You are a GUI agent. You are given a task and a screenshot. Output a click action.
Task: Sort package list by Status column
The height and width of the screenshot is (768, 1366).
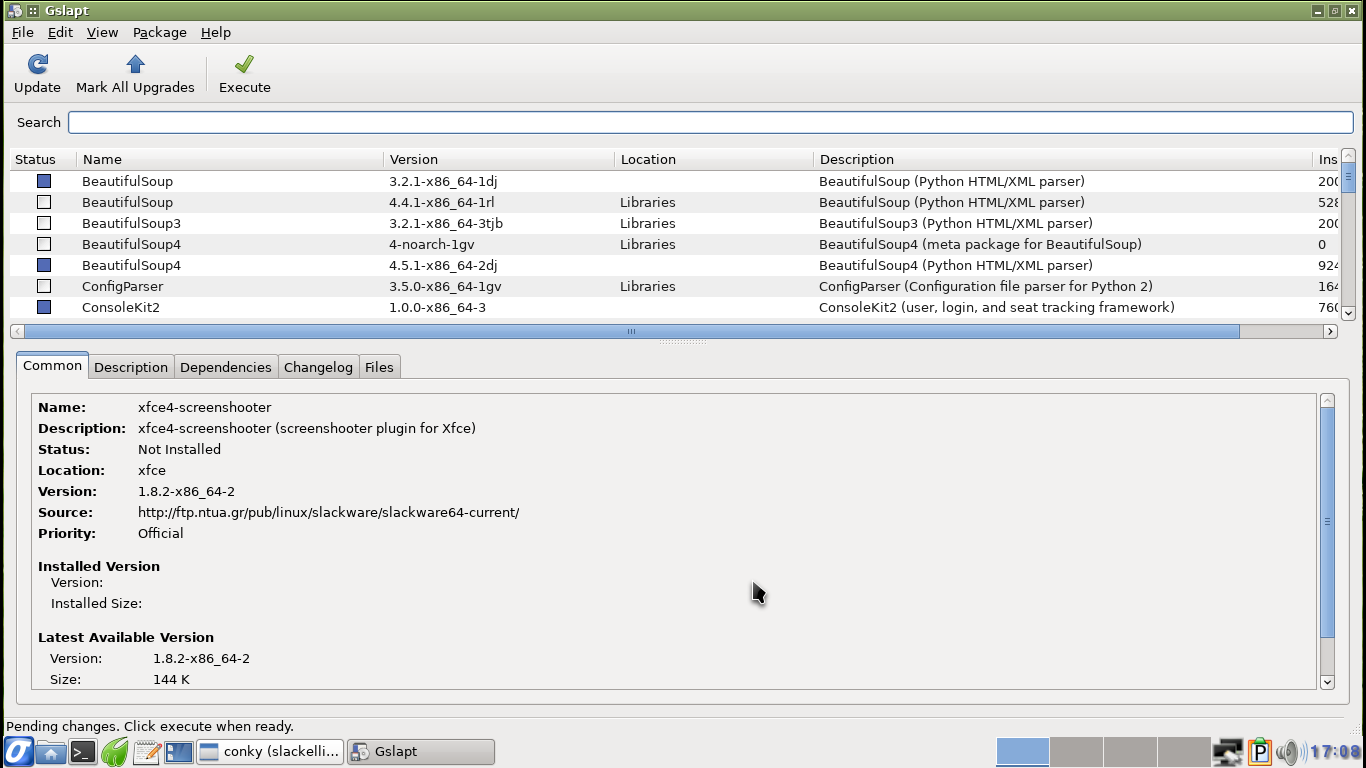coord(43,159)
